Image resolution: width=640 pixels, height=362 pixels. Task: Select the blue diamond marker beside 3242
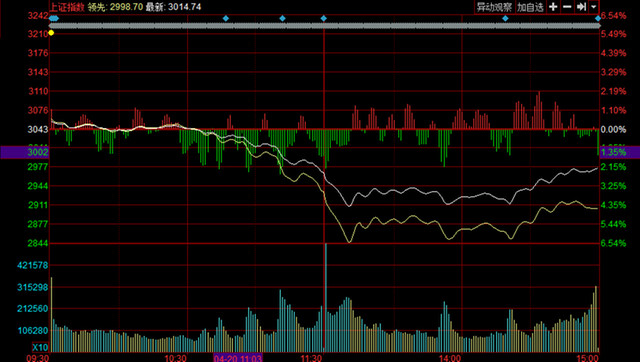click(x=54, y=18)
